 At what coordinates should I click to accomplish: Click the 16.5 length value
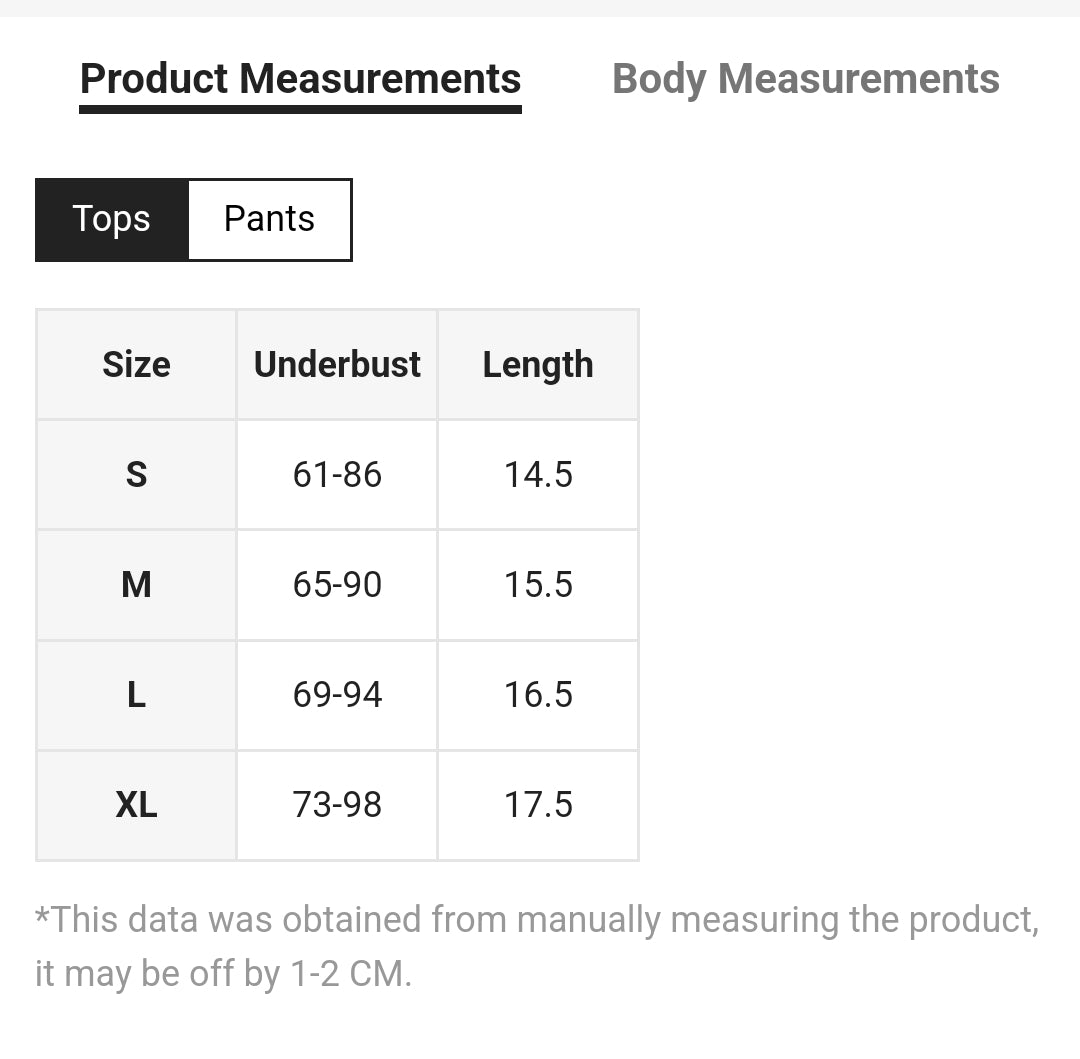point(538,694)
